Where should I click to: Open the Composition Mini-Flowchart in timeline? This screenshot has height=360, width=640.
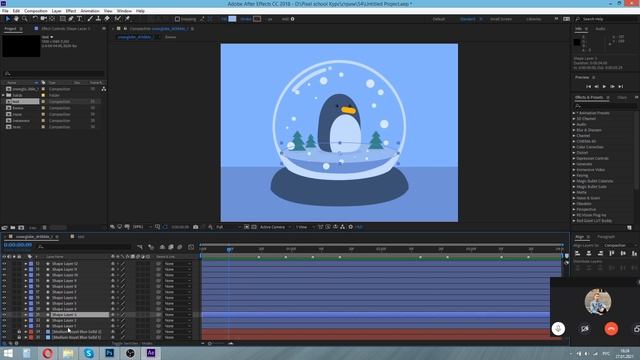(140, 247)
